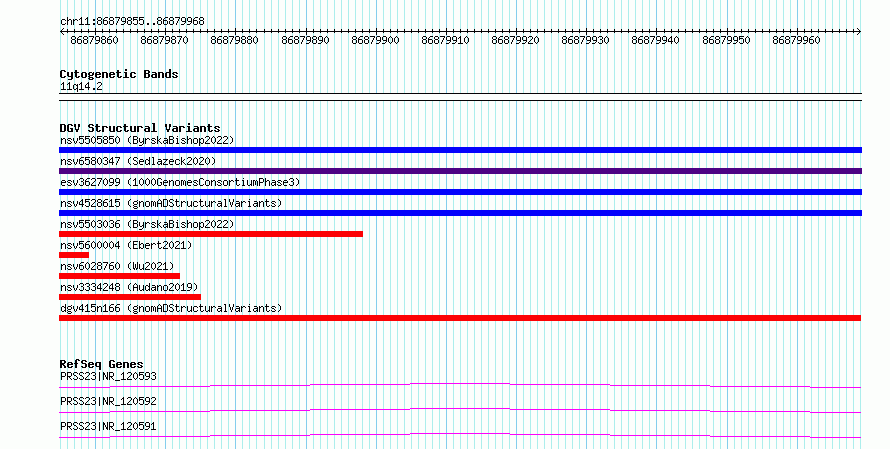Select the magenta line for PRSS23|NR_120591
This screenshot has width=890, height=449.
(x=460, y=435)
